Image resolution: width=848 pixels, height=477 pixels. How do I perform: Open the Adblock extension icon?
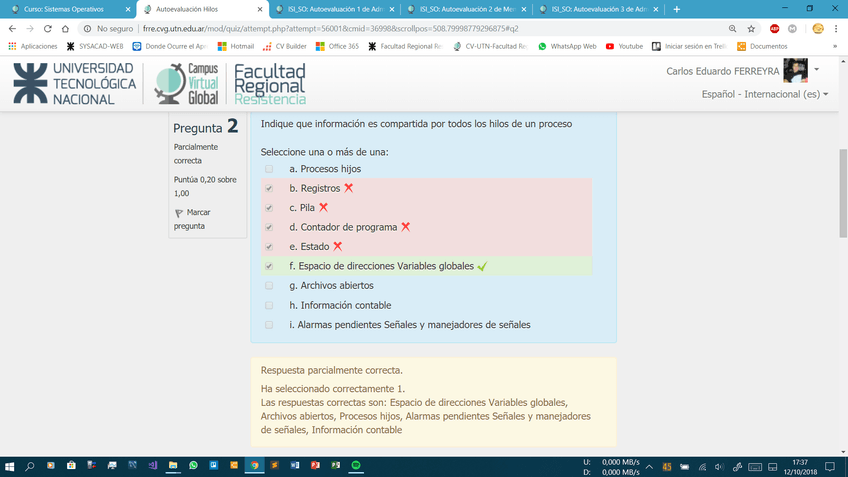pos(774,29)
